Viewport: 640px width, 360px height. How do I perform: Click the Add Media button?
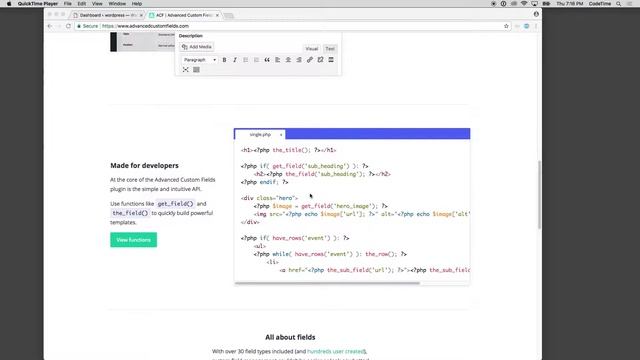coord(197,47)
